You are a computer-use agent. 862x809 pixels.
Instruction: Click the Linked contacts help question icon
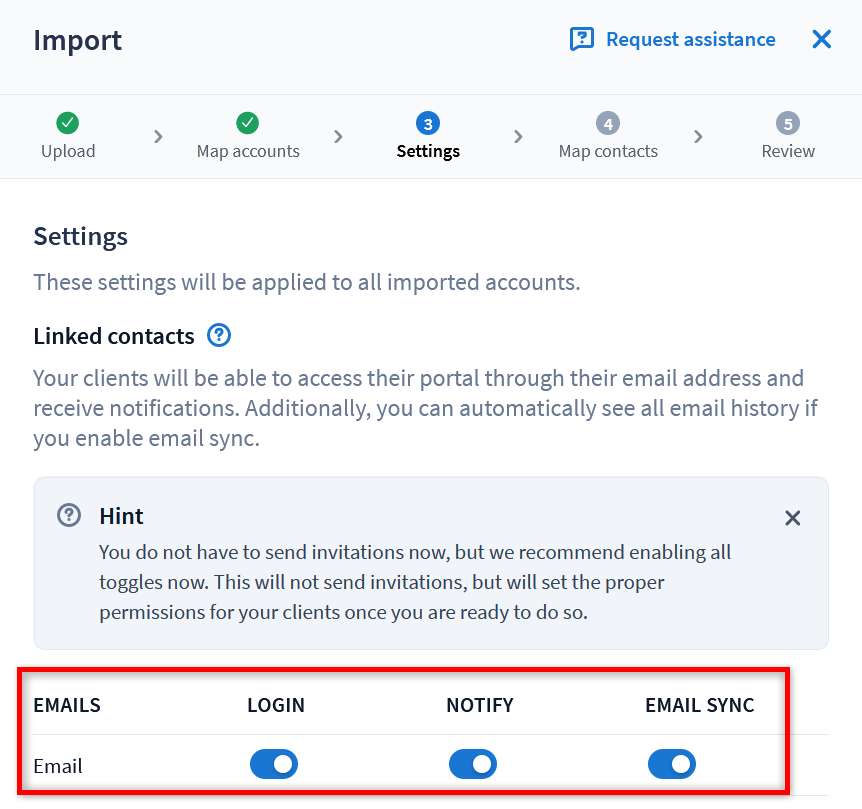click(219, 335)
